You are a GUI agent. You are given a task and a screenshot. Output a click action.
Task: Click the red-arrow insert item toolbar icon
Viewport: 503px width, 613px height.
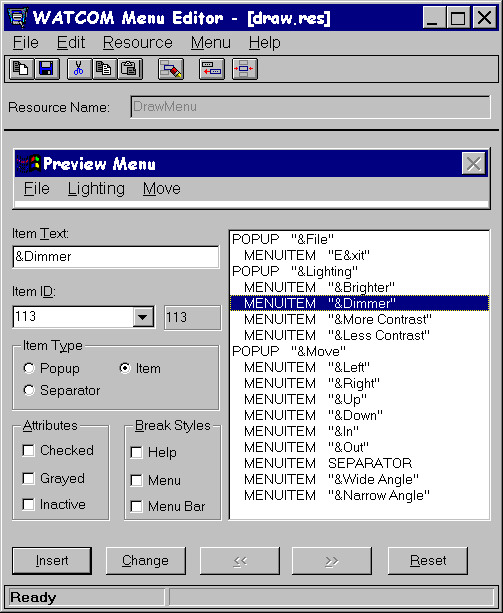211,69
